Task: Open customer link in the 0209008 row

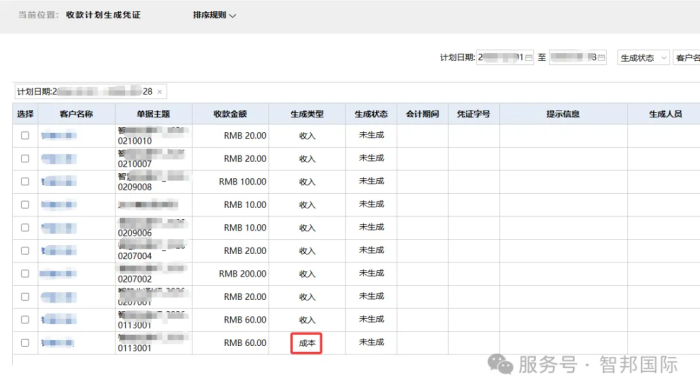Action: (x=59, y=181)
